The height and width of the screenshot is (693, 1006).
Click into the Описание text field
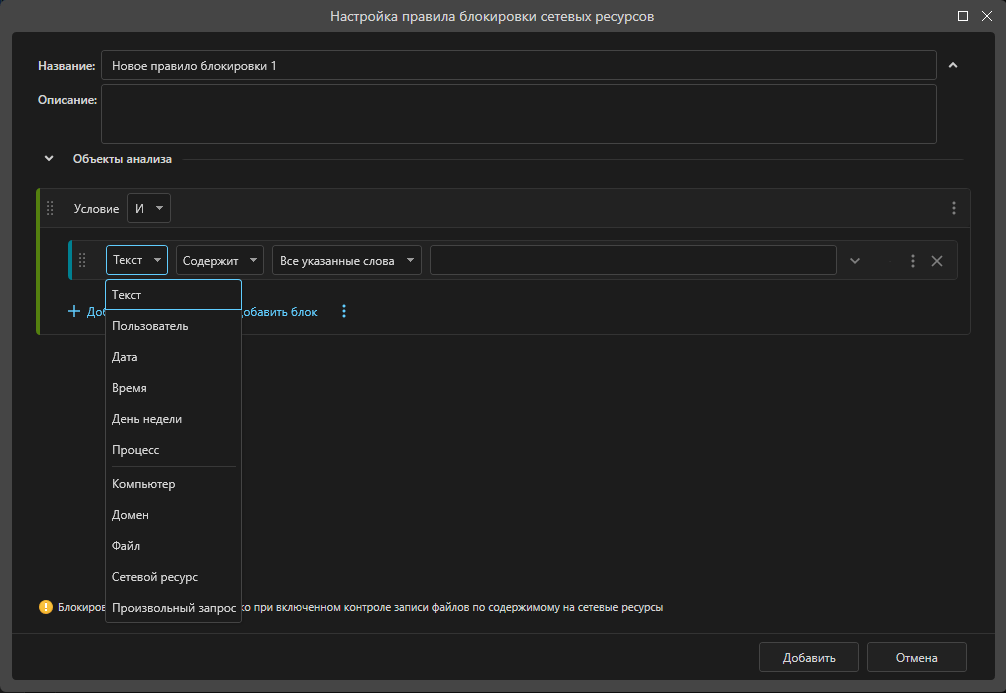click(518, 114)
